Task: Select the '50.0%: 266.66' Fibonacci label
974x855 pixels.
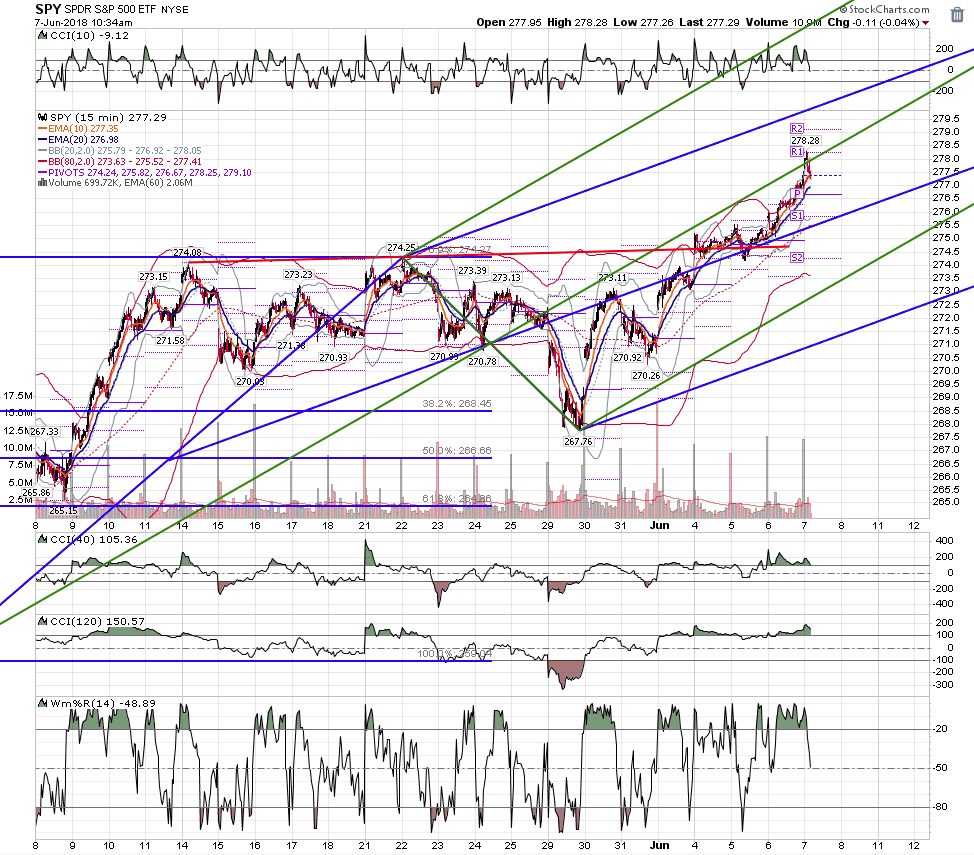Action: click(x=457, y=450)
